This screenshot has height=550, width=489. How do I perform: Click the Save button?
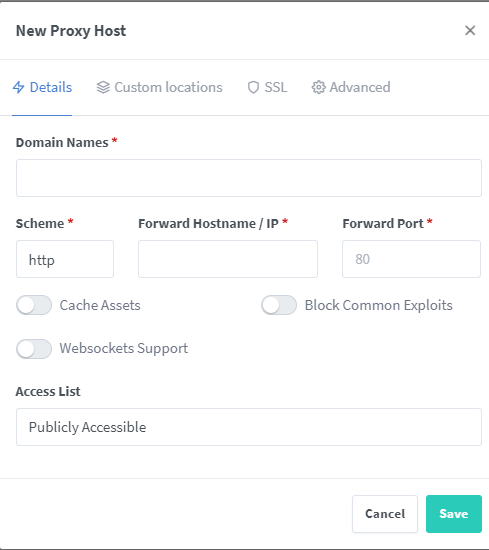click(454, 514)
